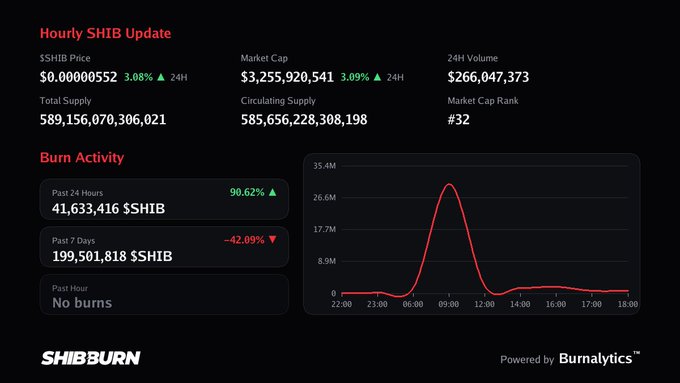This screenshot has height=383, width=680.
Task: Click the No burns text
Action: point(82,303)
